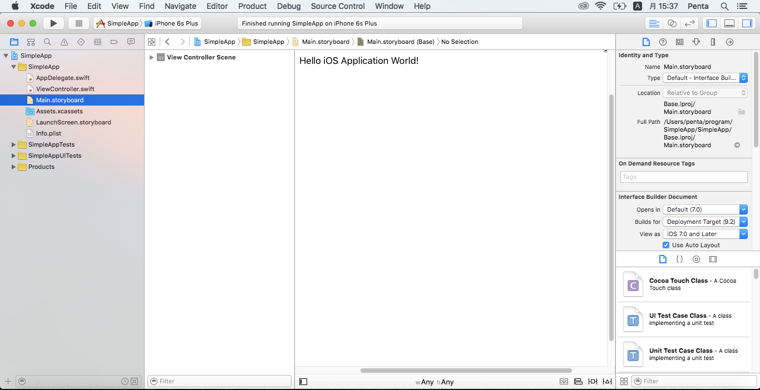Switch to the Assistant editor

point(672,23)
